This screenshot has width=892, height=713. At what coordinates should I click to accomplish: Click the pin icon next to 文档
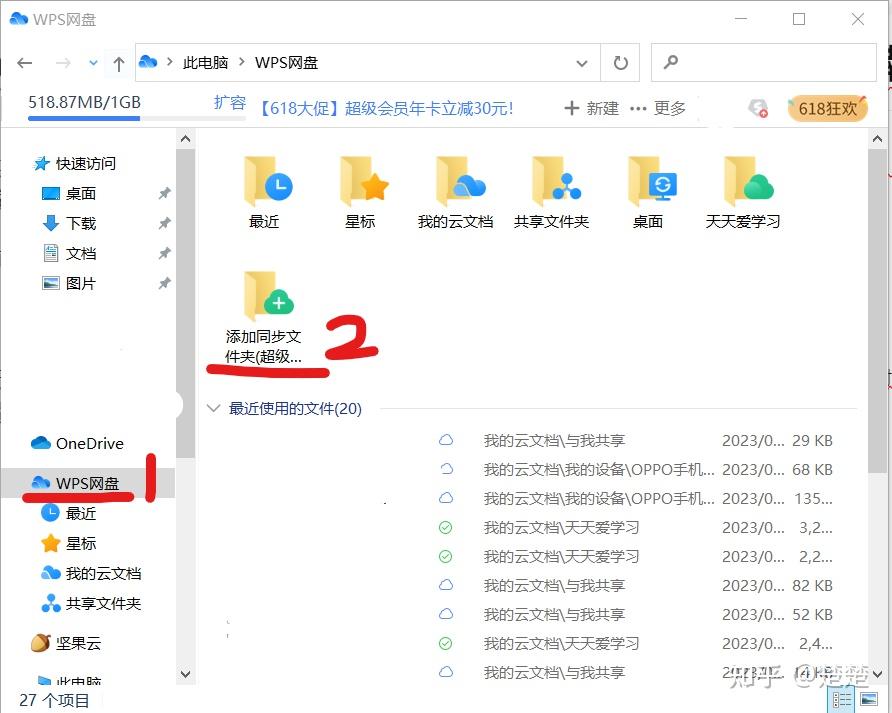coord(164,253)
